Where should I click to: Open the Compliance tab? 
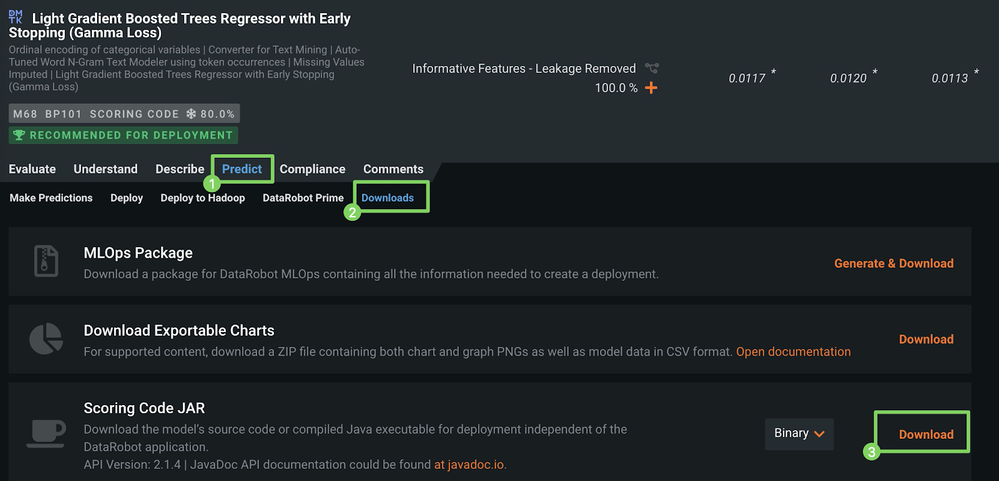[312, 169]
